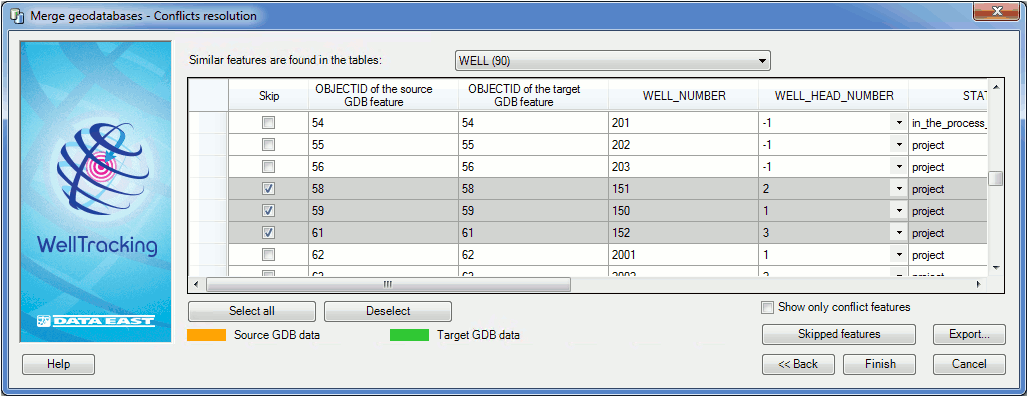Open WELL_HEAD_NUMBER dropdown in row 55

pyautogui.click(x=898, y=145)
